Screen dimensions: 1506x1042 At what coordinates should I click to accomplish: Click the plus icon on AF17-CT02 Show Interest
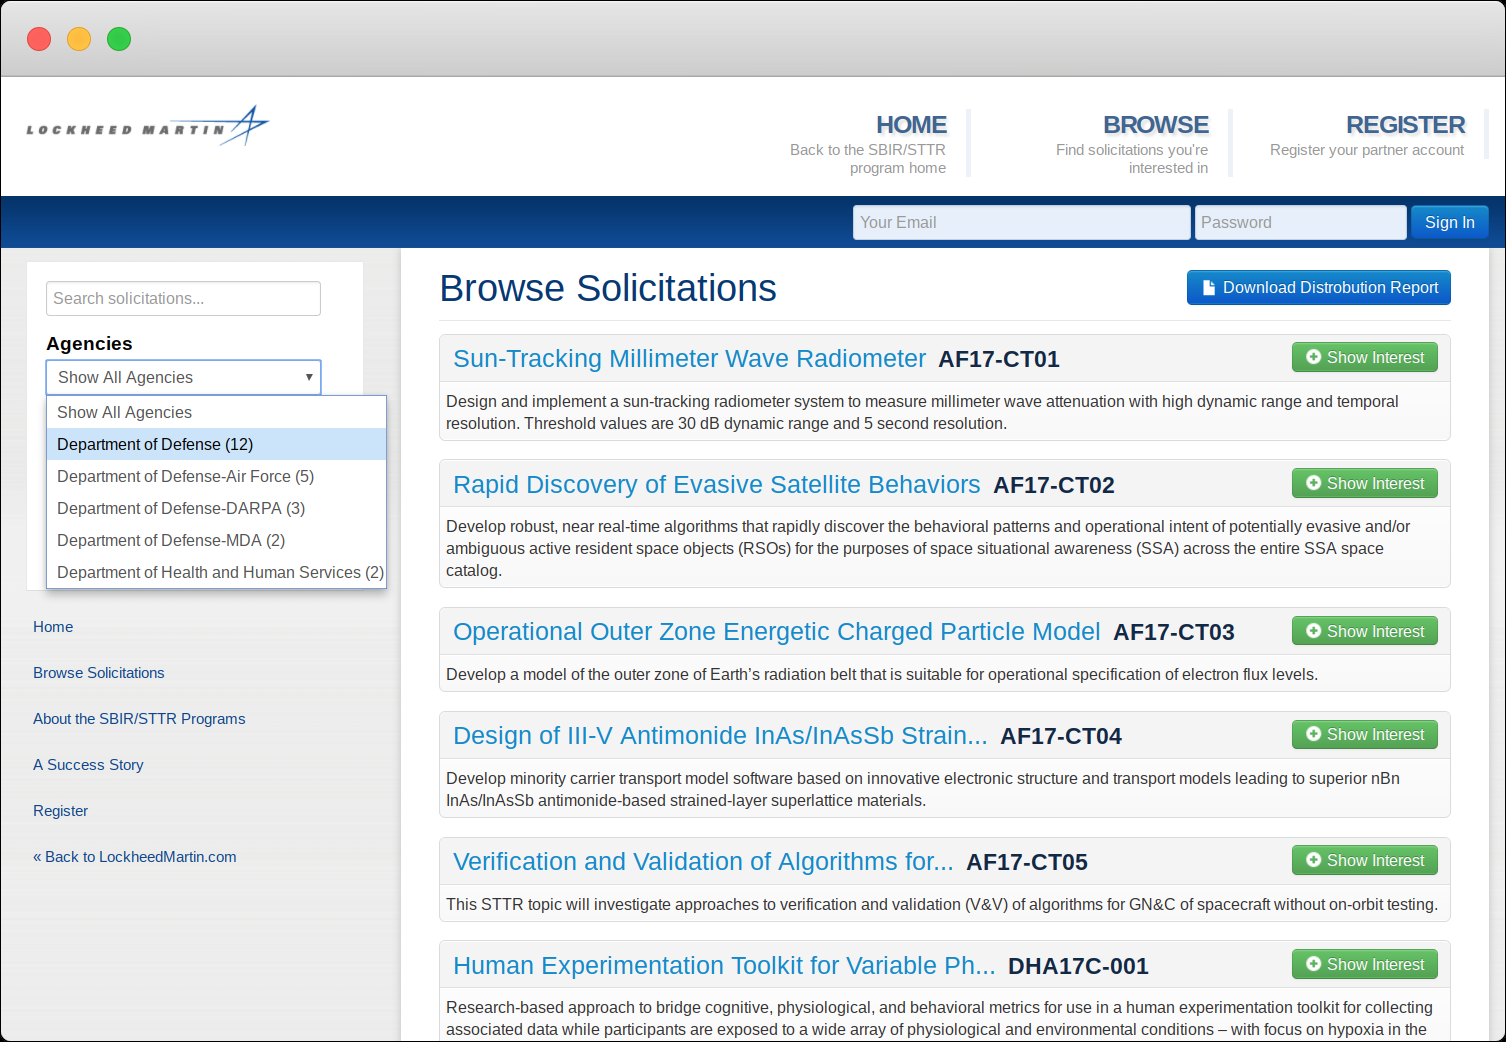(x=1313, y=483)
